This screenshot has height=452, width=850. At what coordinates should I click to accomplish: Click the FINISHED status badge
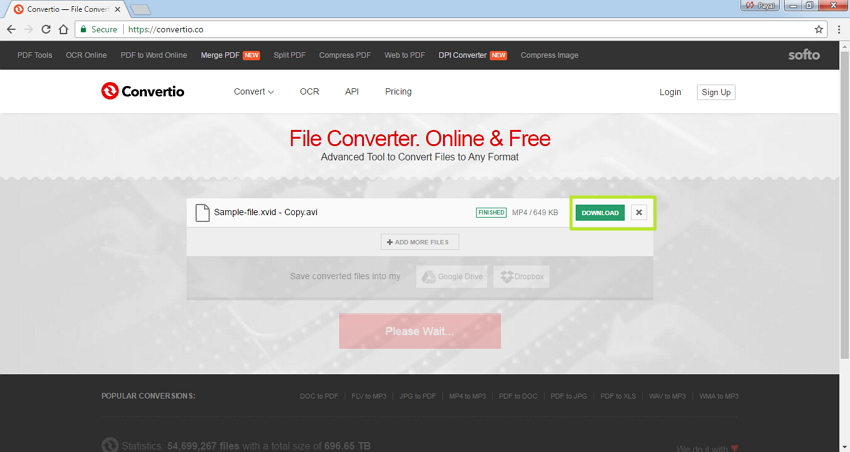point(491,212)
